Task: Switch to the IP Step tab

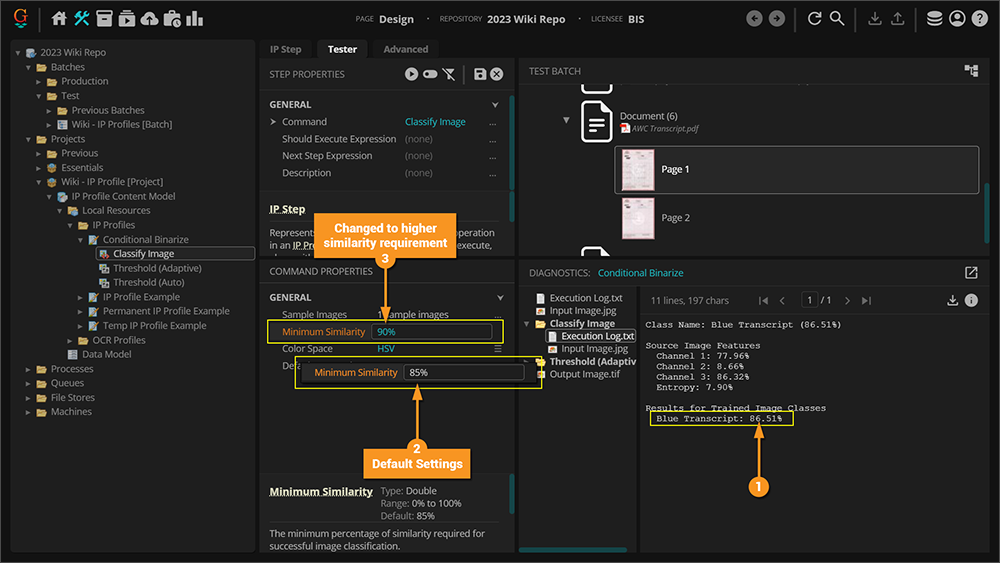Action: coord(285,49)
